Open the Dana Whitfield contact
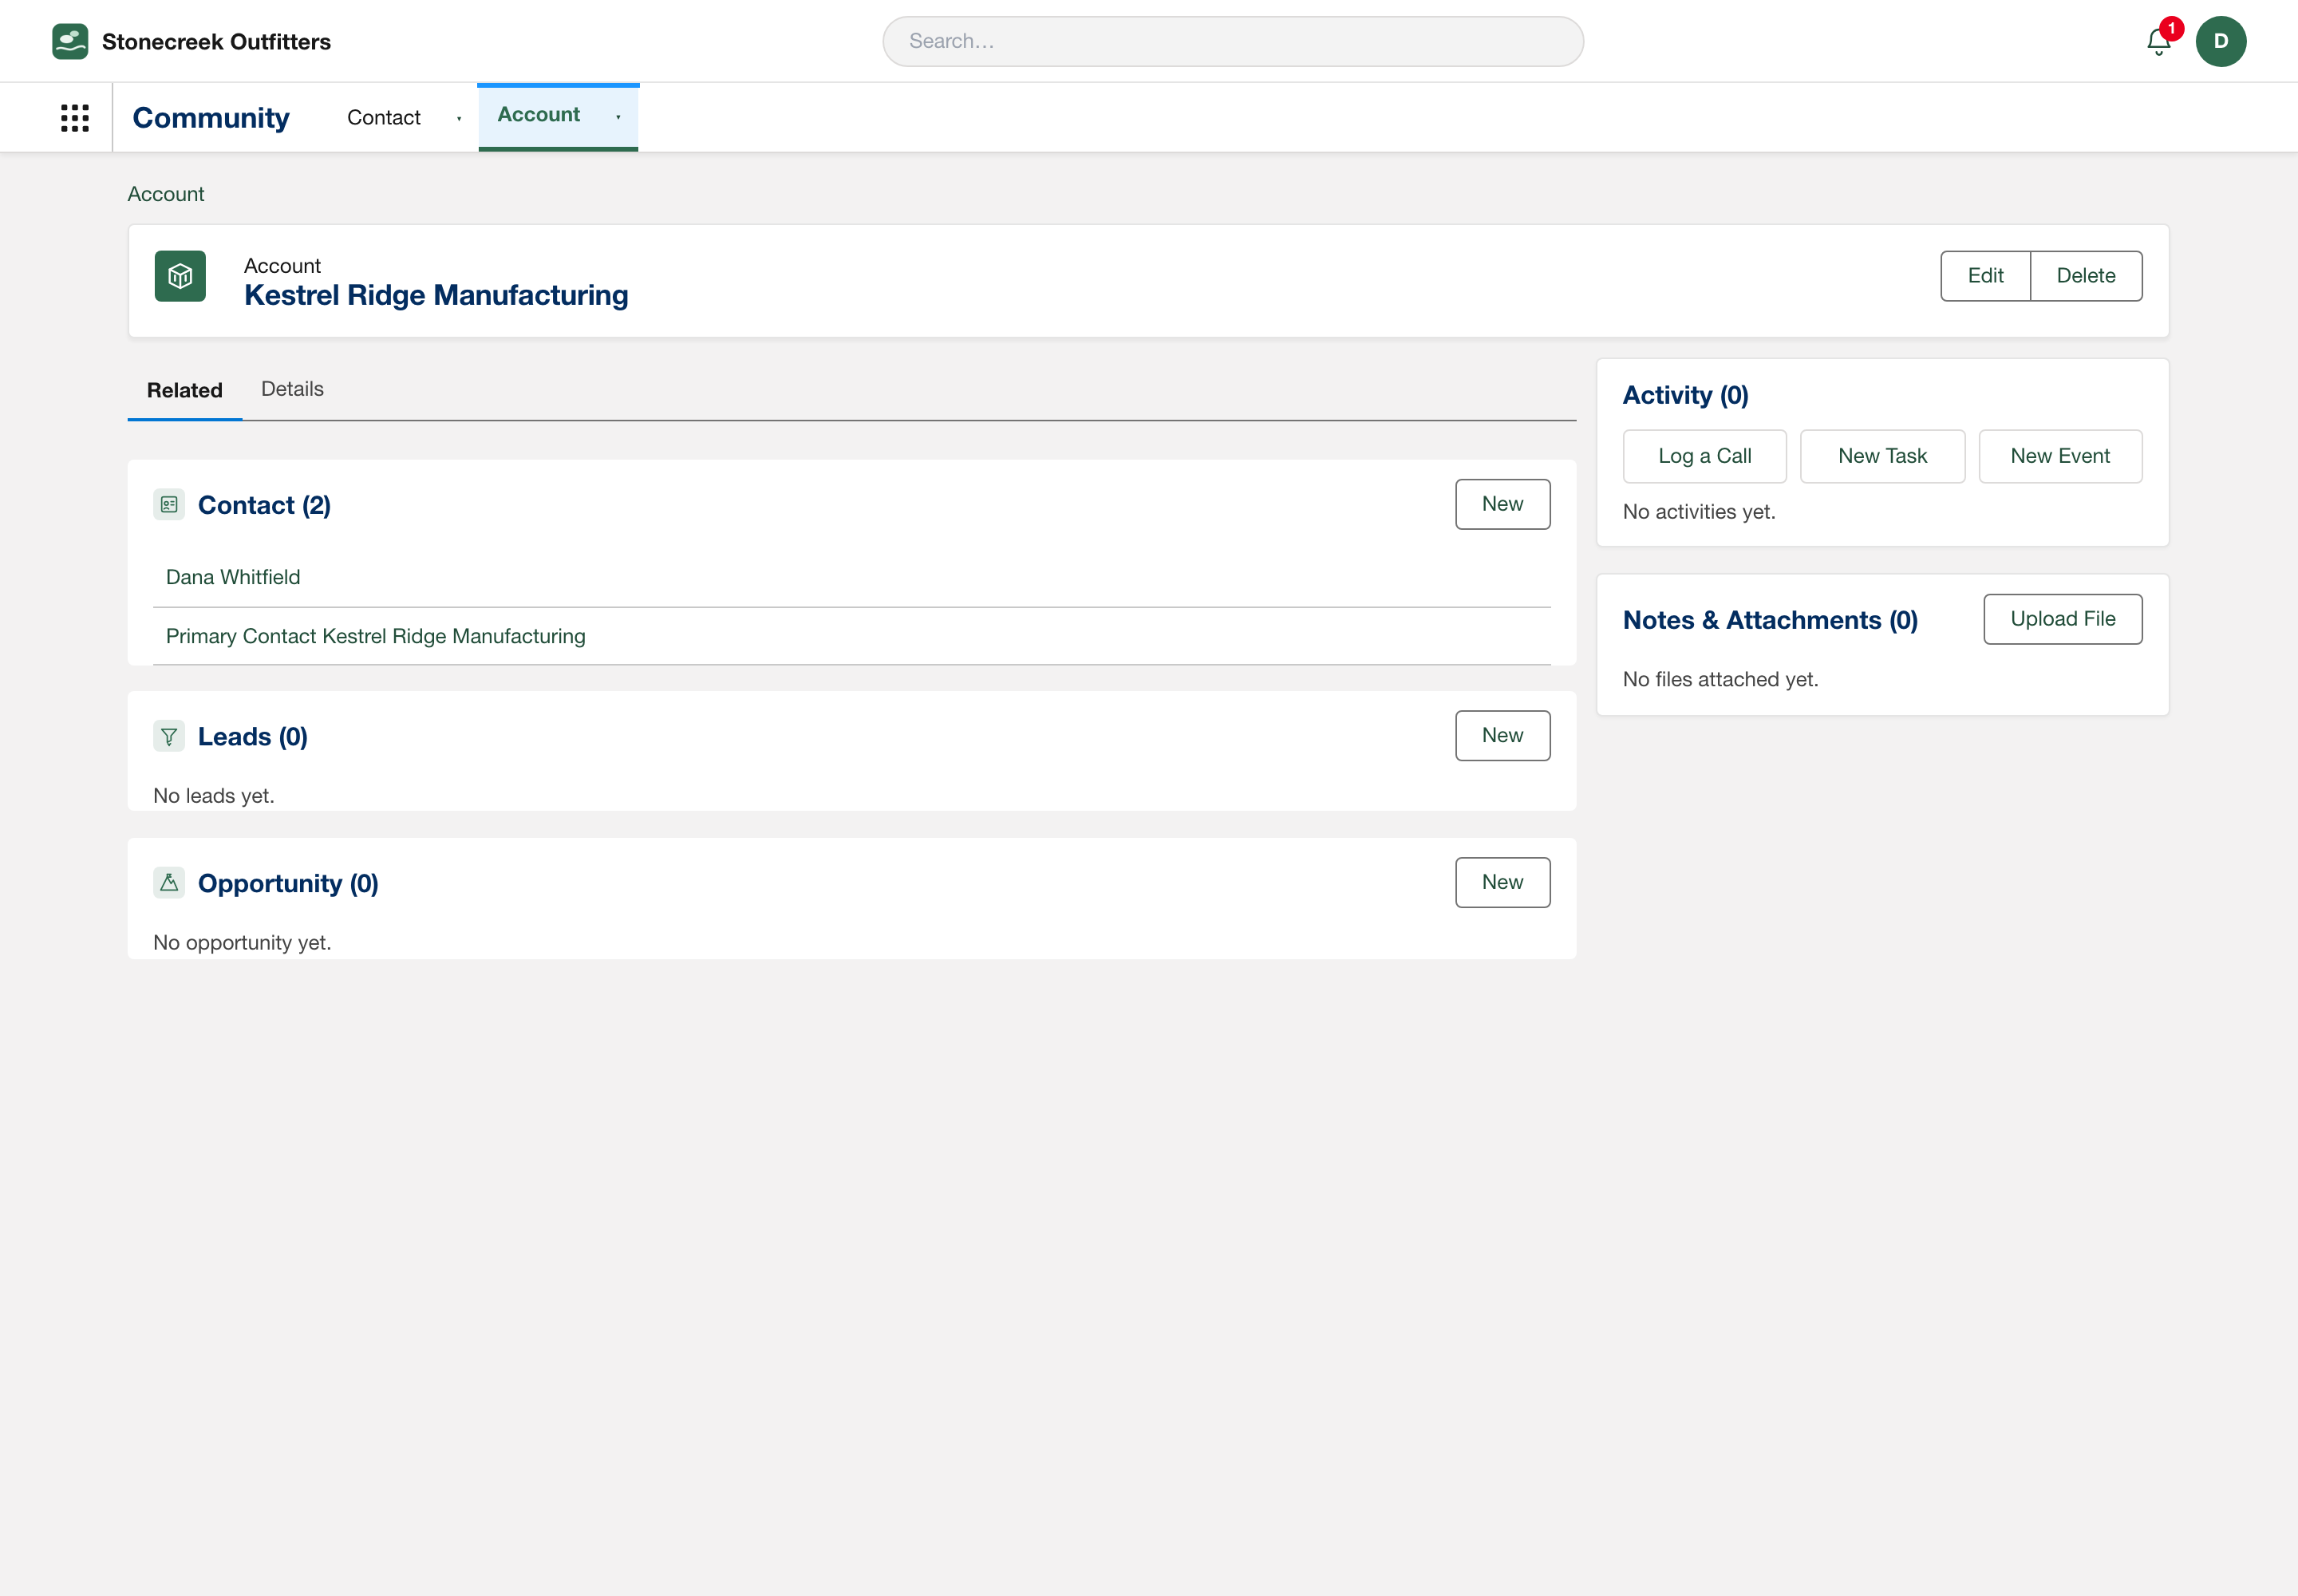This screenshot has height=1596, width=2298. click(x=233, y=577)
